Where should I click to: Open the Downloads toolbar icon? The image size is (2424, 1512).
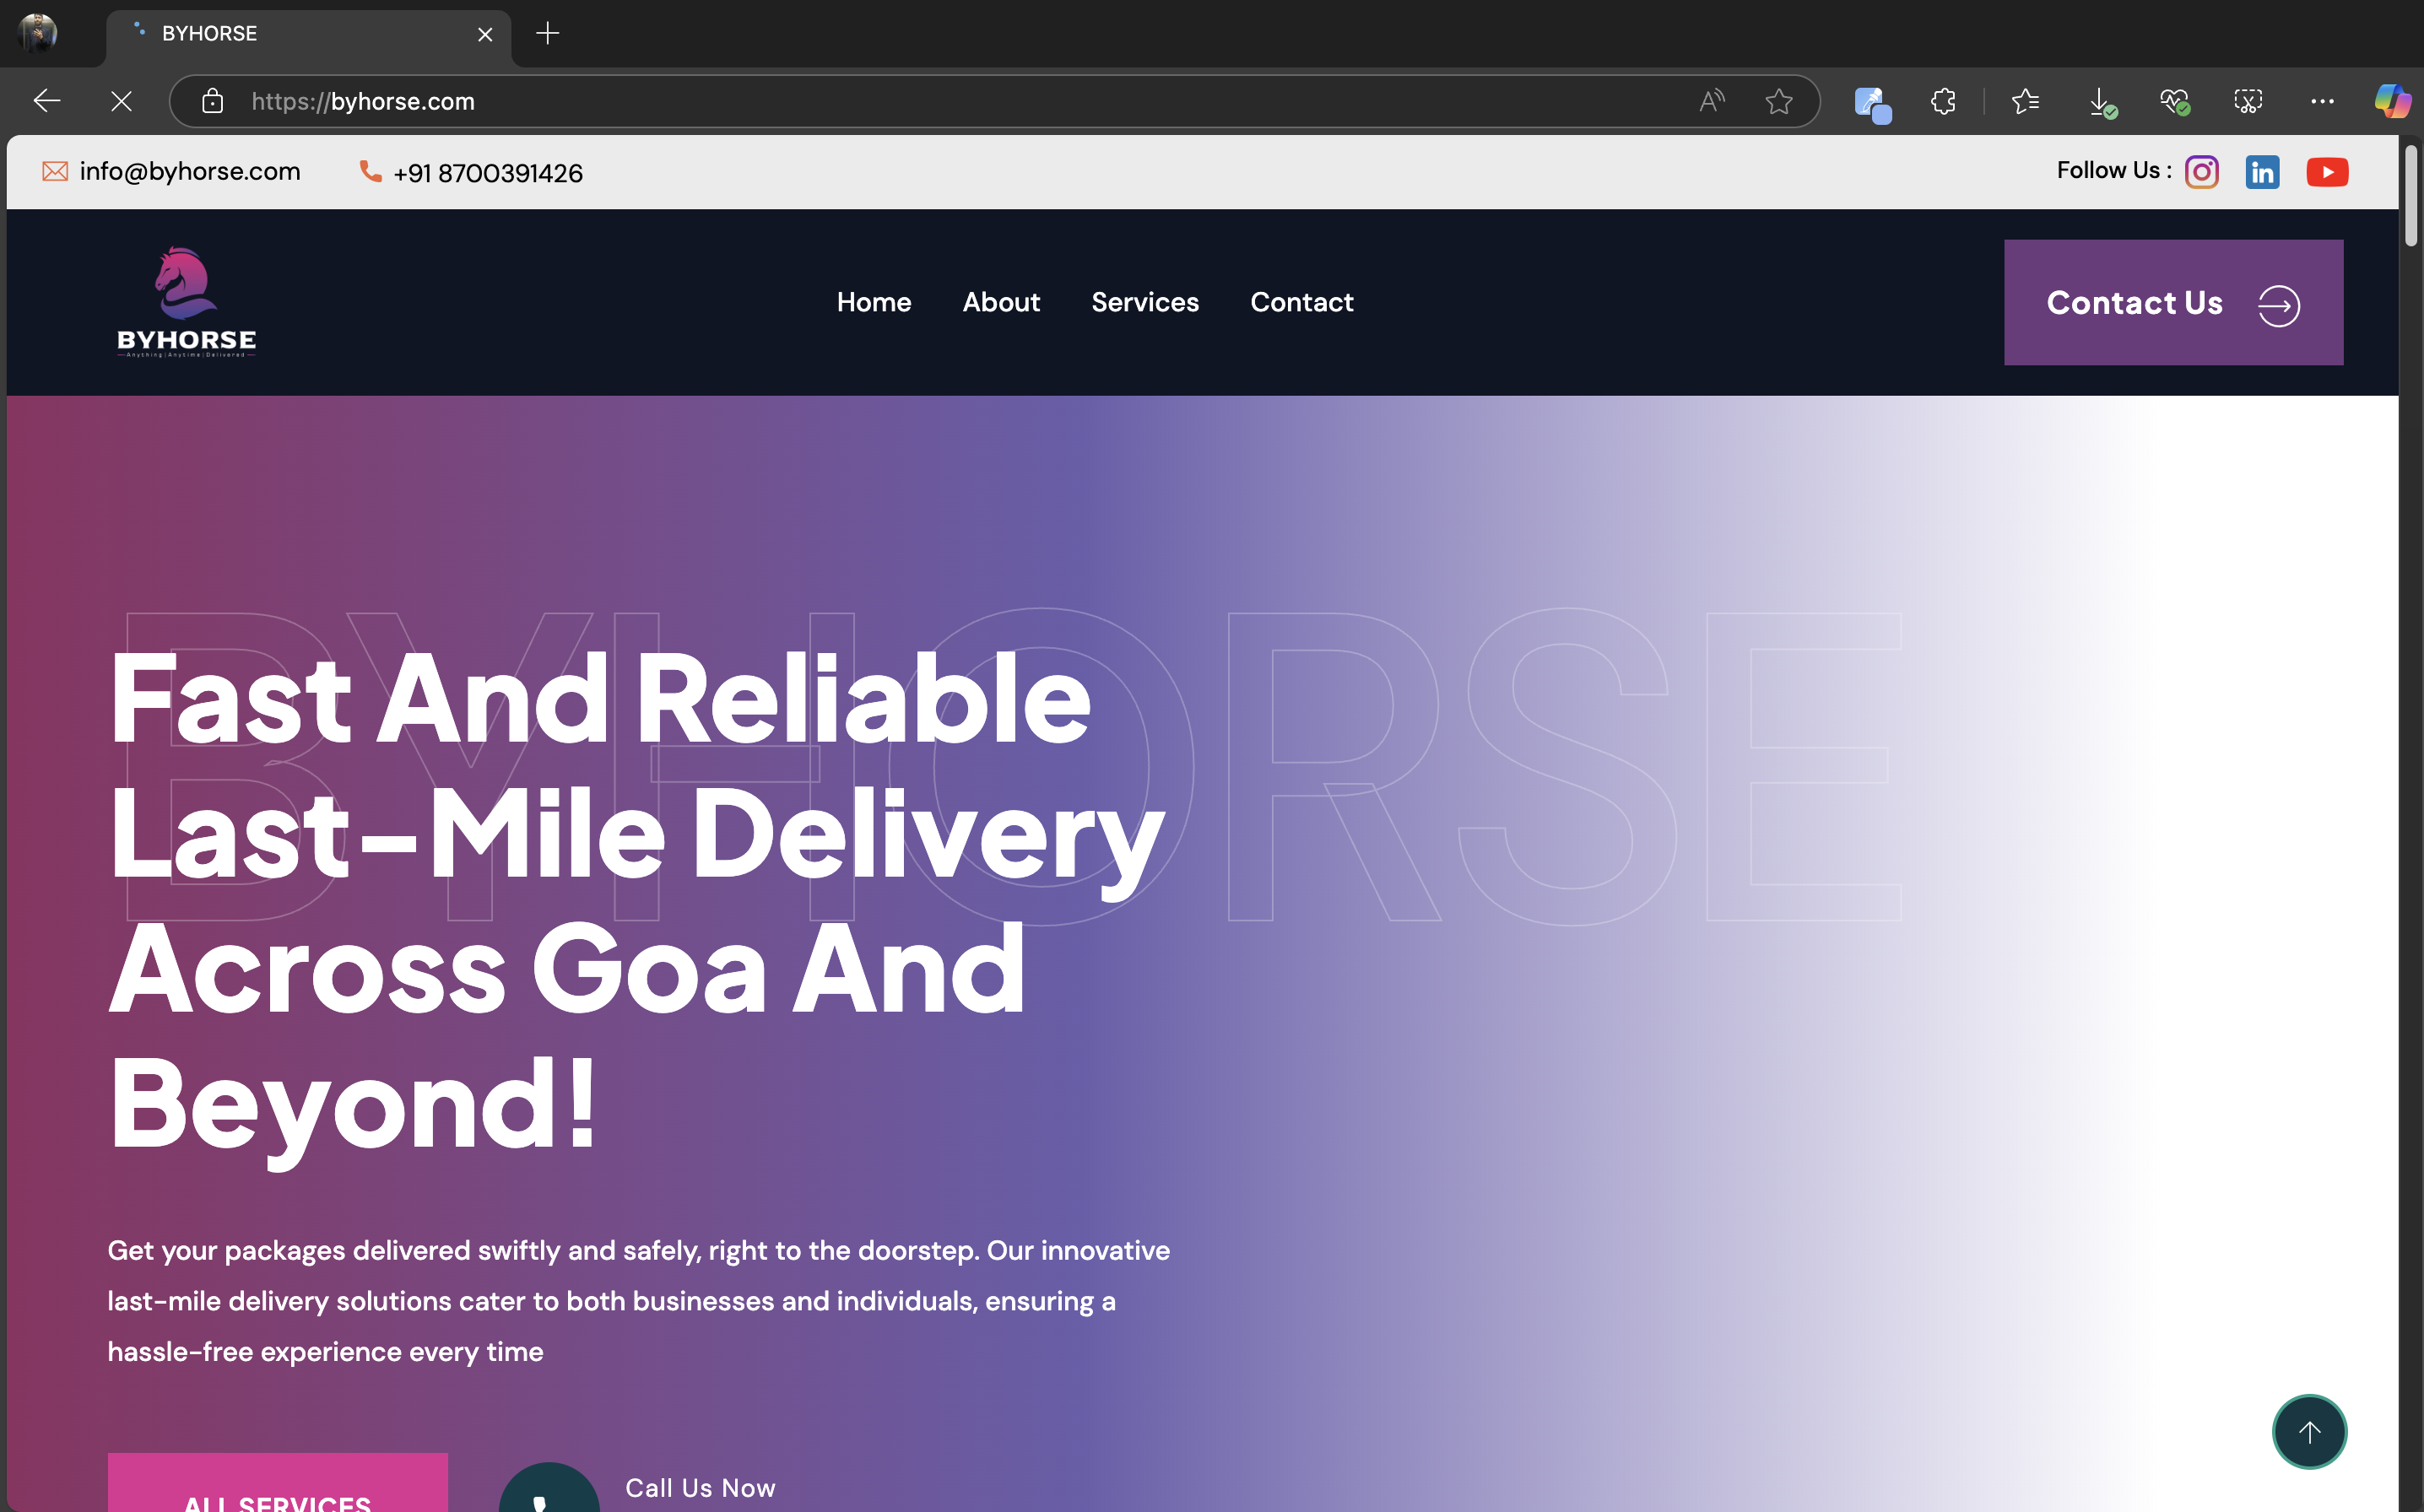[2101, 101]
